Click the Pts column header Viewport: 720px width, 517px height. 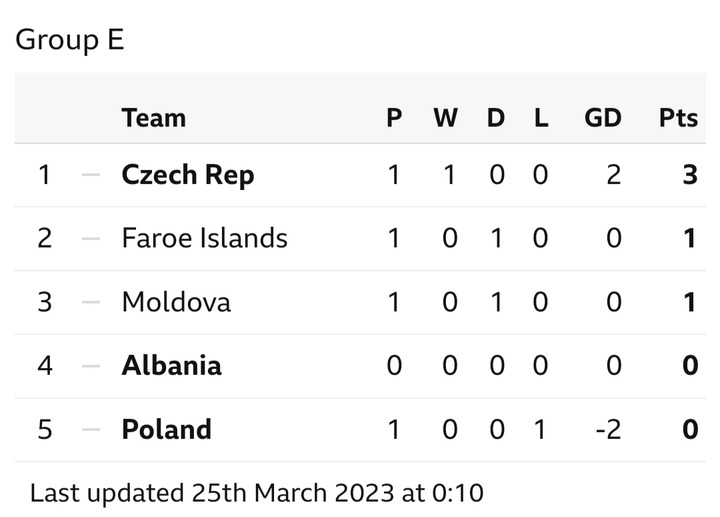678,118
